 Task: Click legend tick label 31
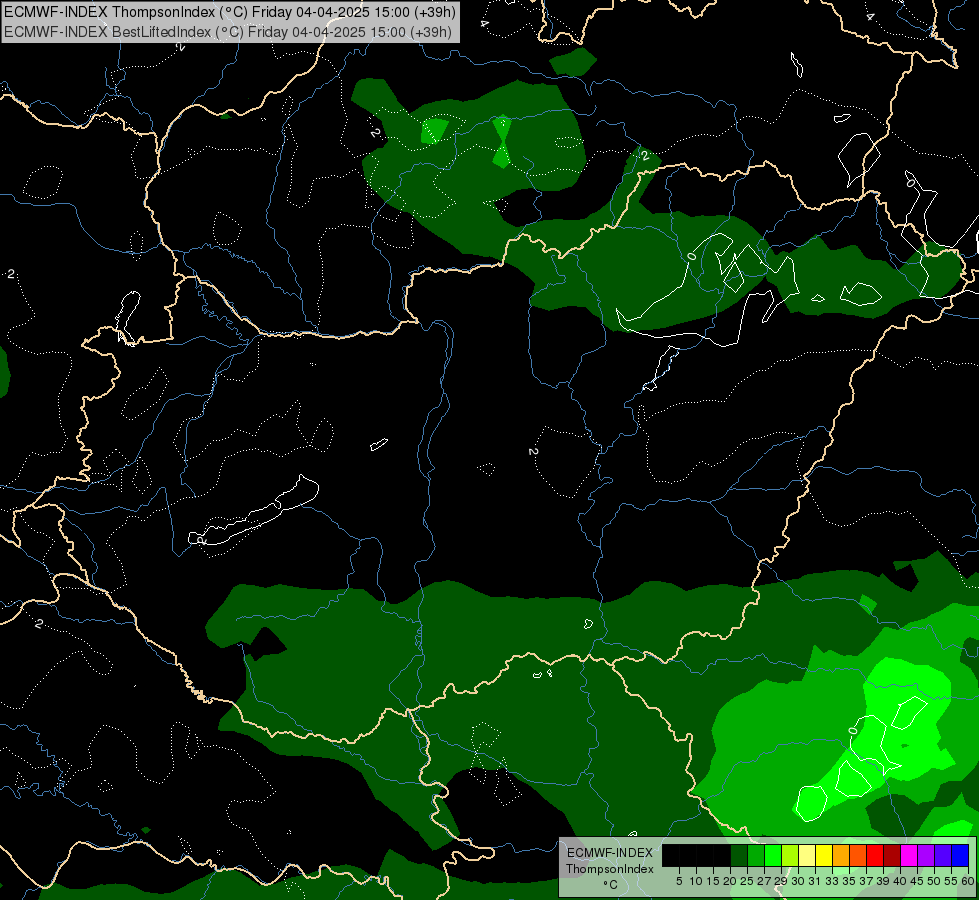pos(815,881)
